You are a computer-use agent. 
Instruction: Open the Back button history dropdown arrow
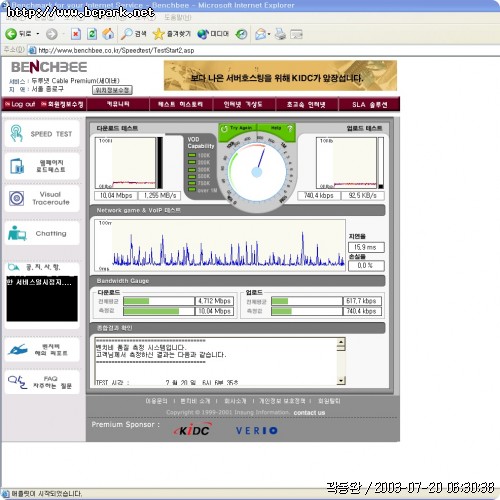click(x=38, y=34)
